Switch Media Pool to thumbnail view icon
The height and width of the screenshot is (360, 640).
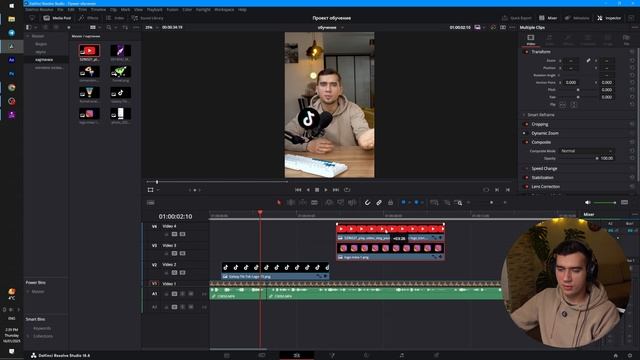tap(93, 27)
